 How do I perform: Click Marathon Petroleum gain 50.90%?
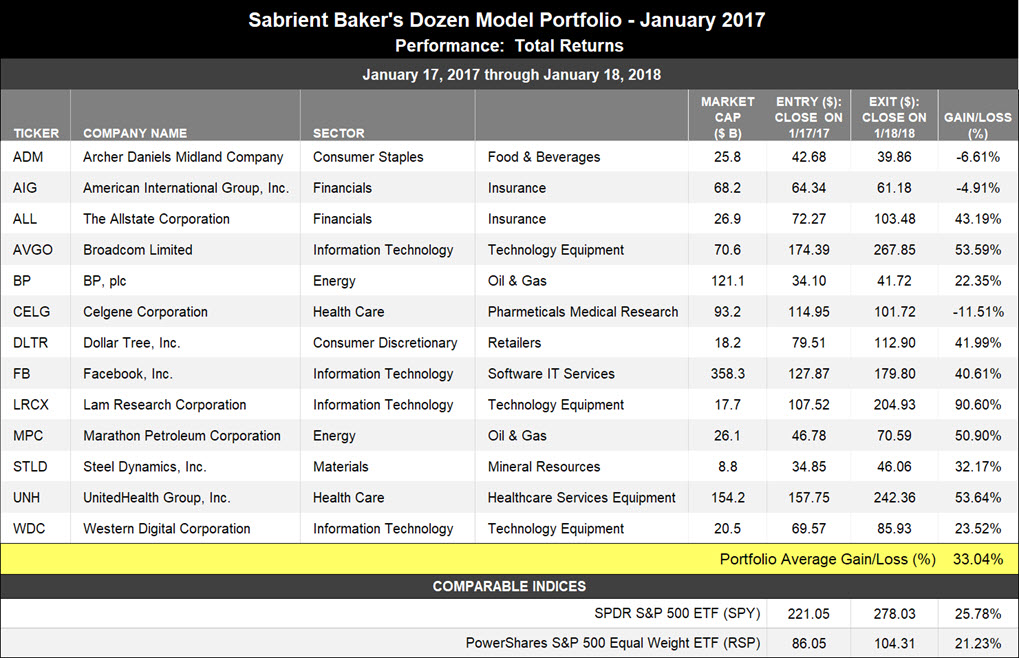978,436
